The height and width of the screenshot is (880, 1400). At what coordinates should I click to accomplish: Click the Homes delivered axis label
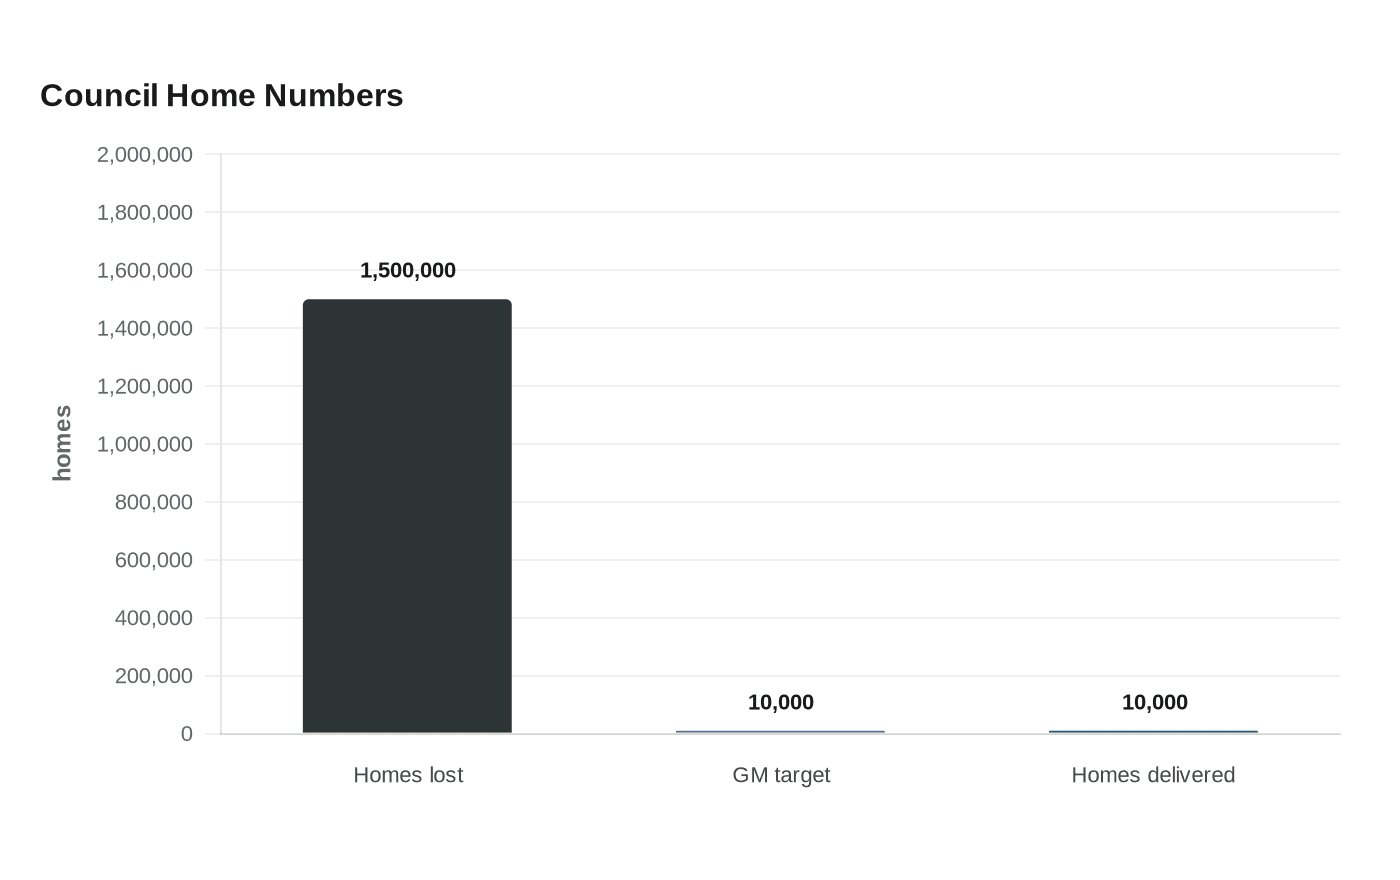coord(1153,775)
